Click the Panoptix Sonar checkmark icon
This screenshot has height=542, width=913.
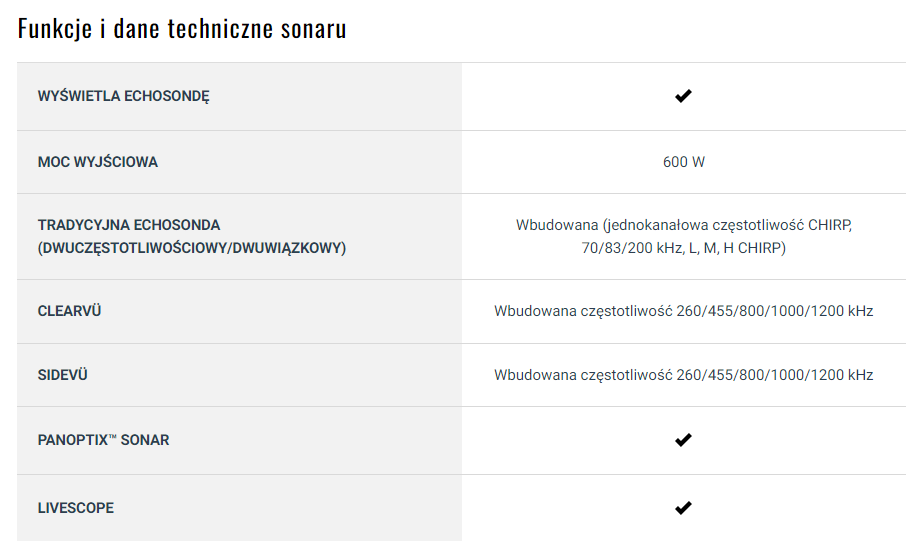point(683,440)
